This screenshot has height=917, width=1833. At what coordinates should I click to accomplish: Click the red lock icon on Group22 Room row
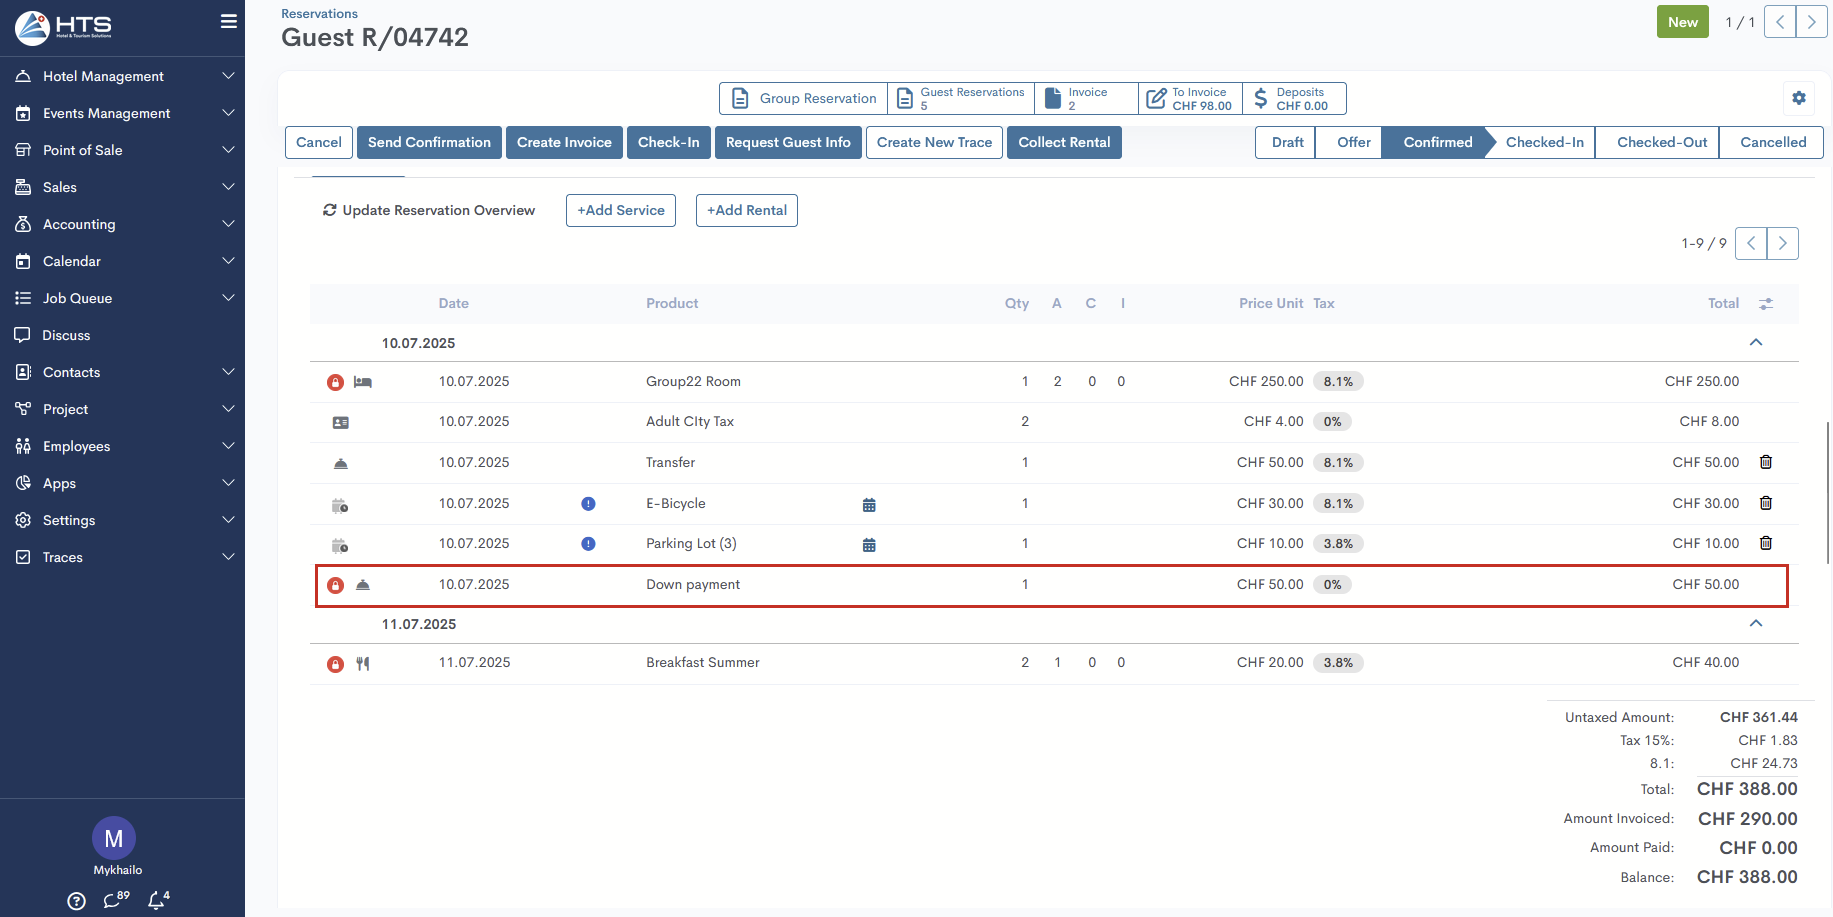[336, 383]
